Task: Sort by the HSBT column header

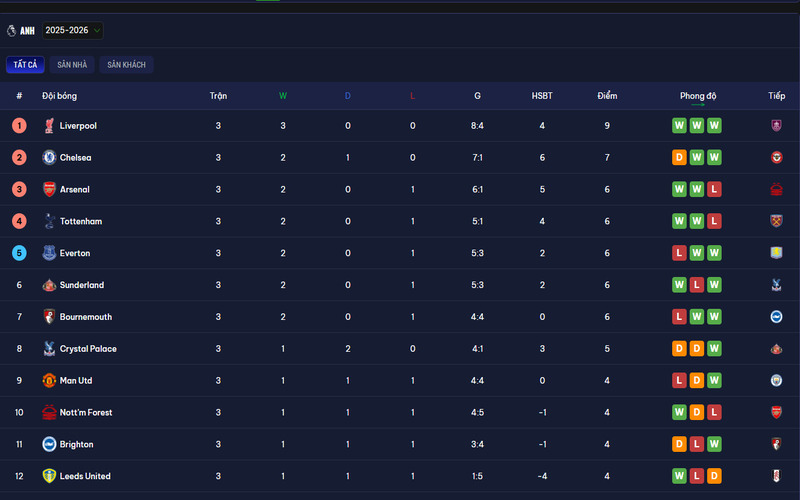Action: (x=542, y=96)
